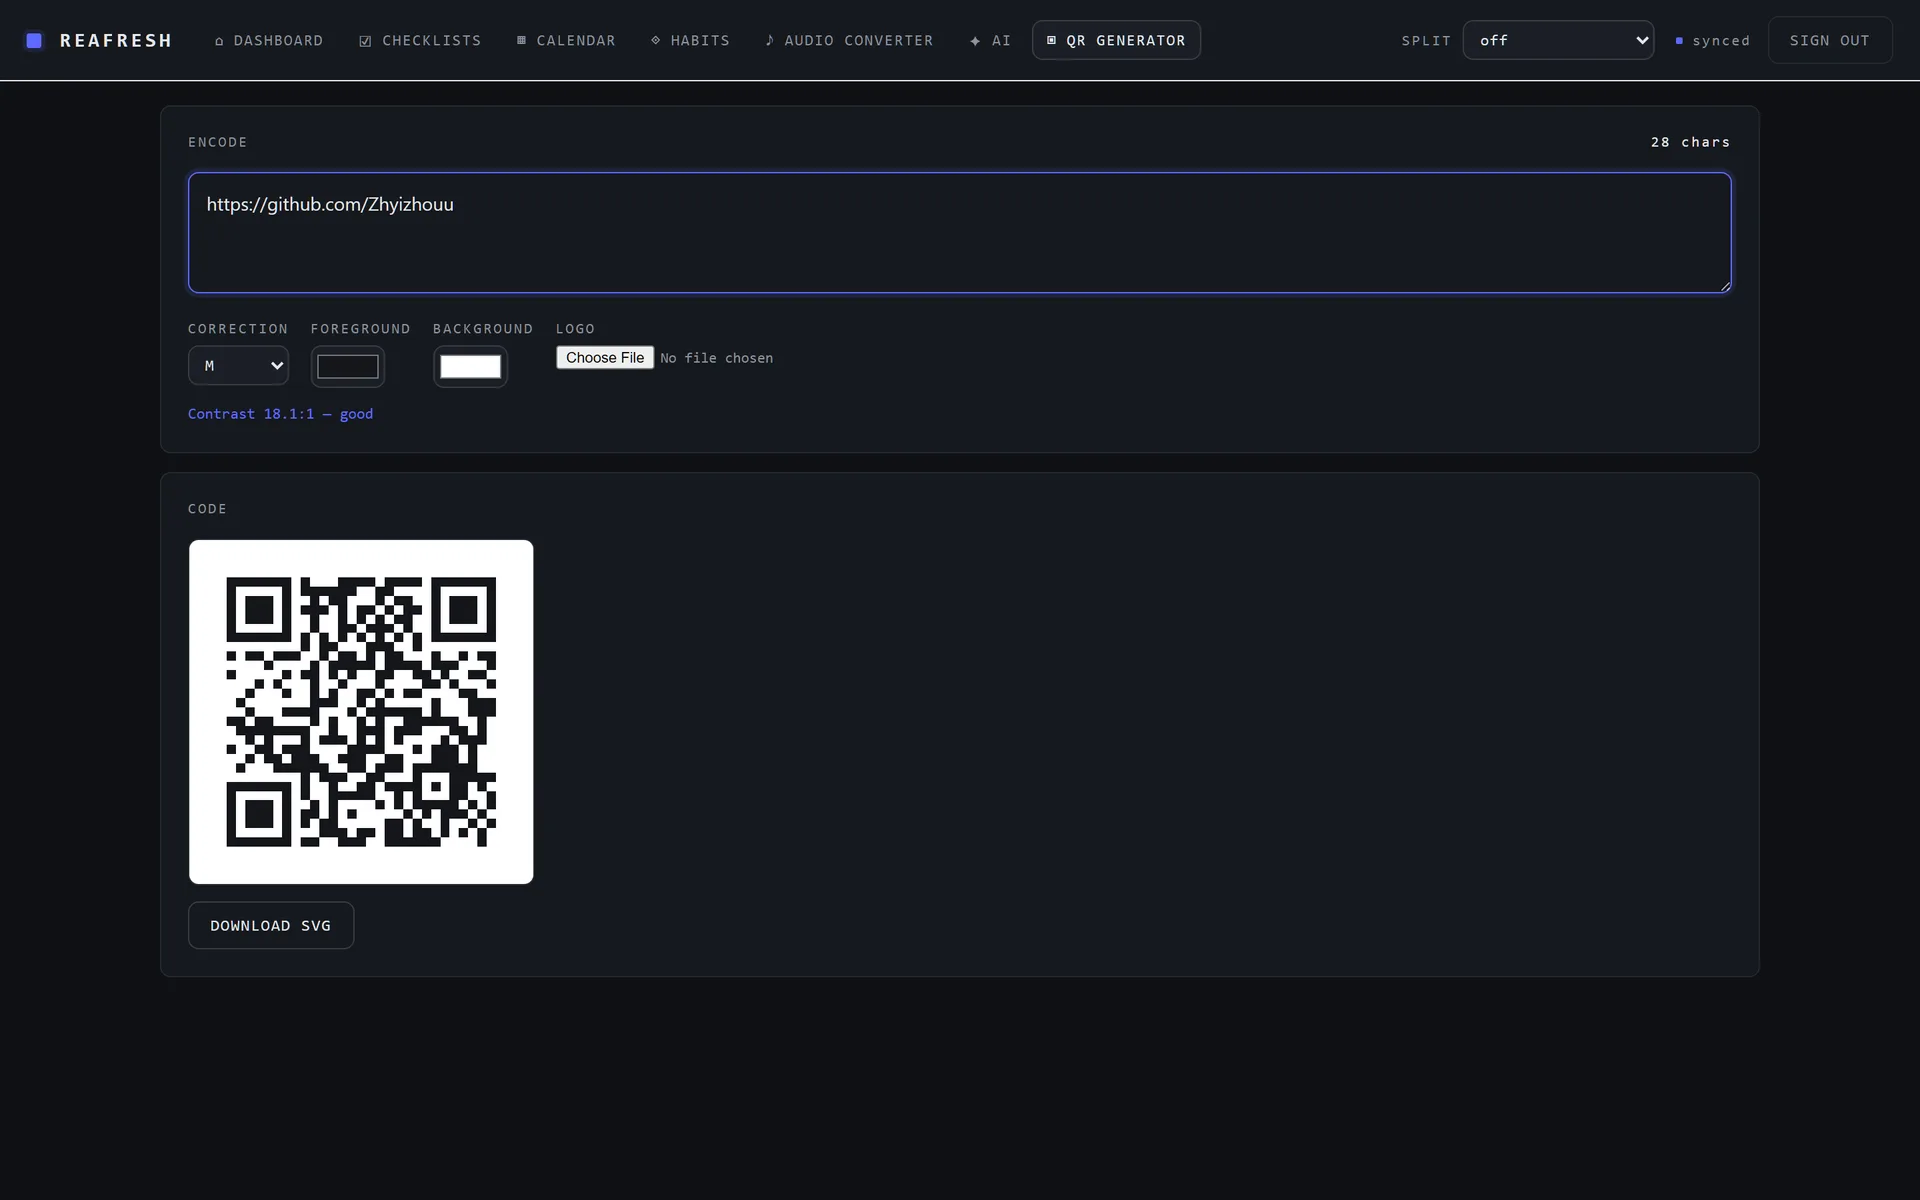Open the AI tab
This screenshot has width=1920, height=1200.
(990, 40)
